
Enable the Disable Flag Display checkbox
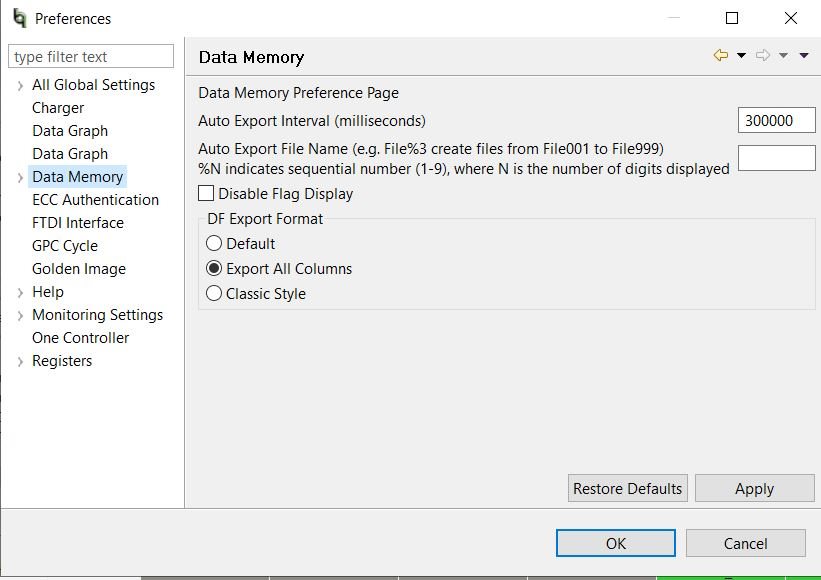[206, 193]
